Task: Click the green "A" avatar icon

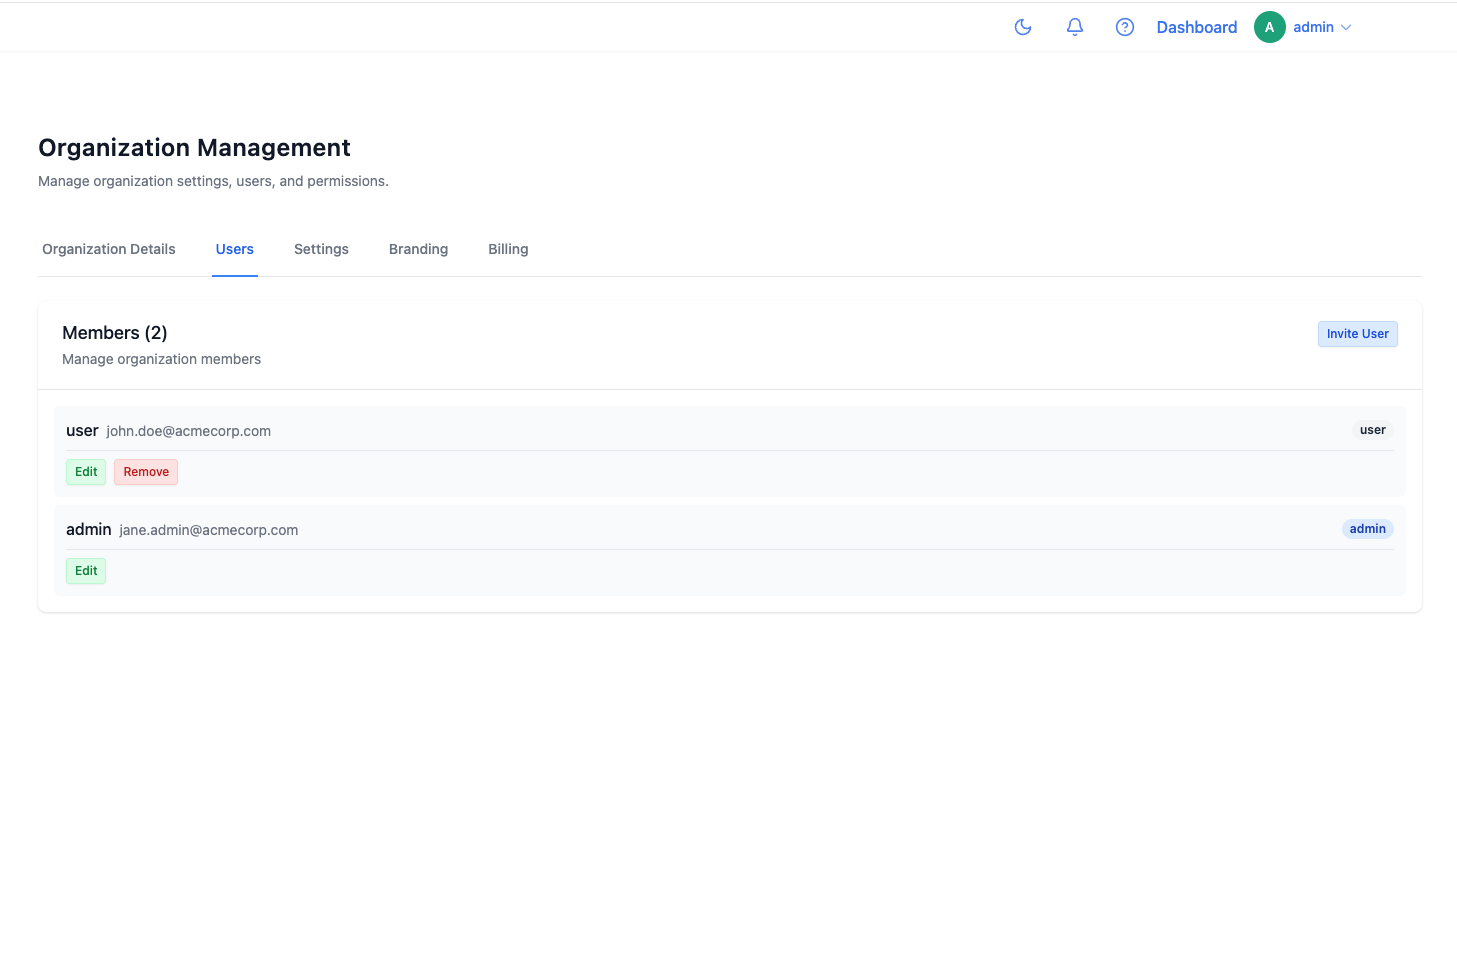Action: 1269,27
